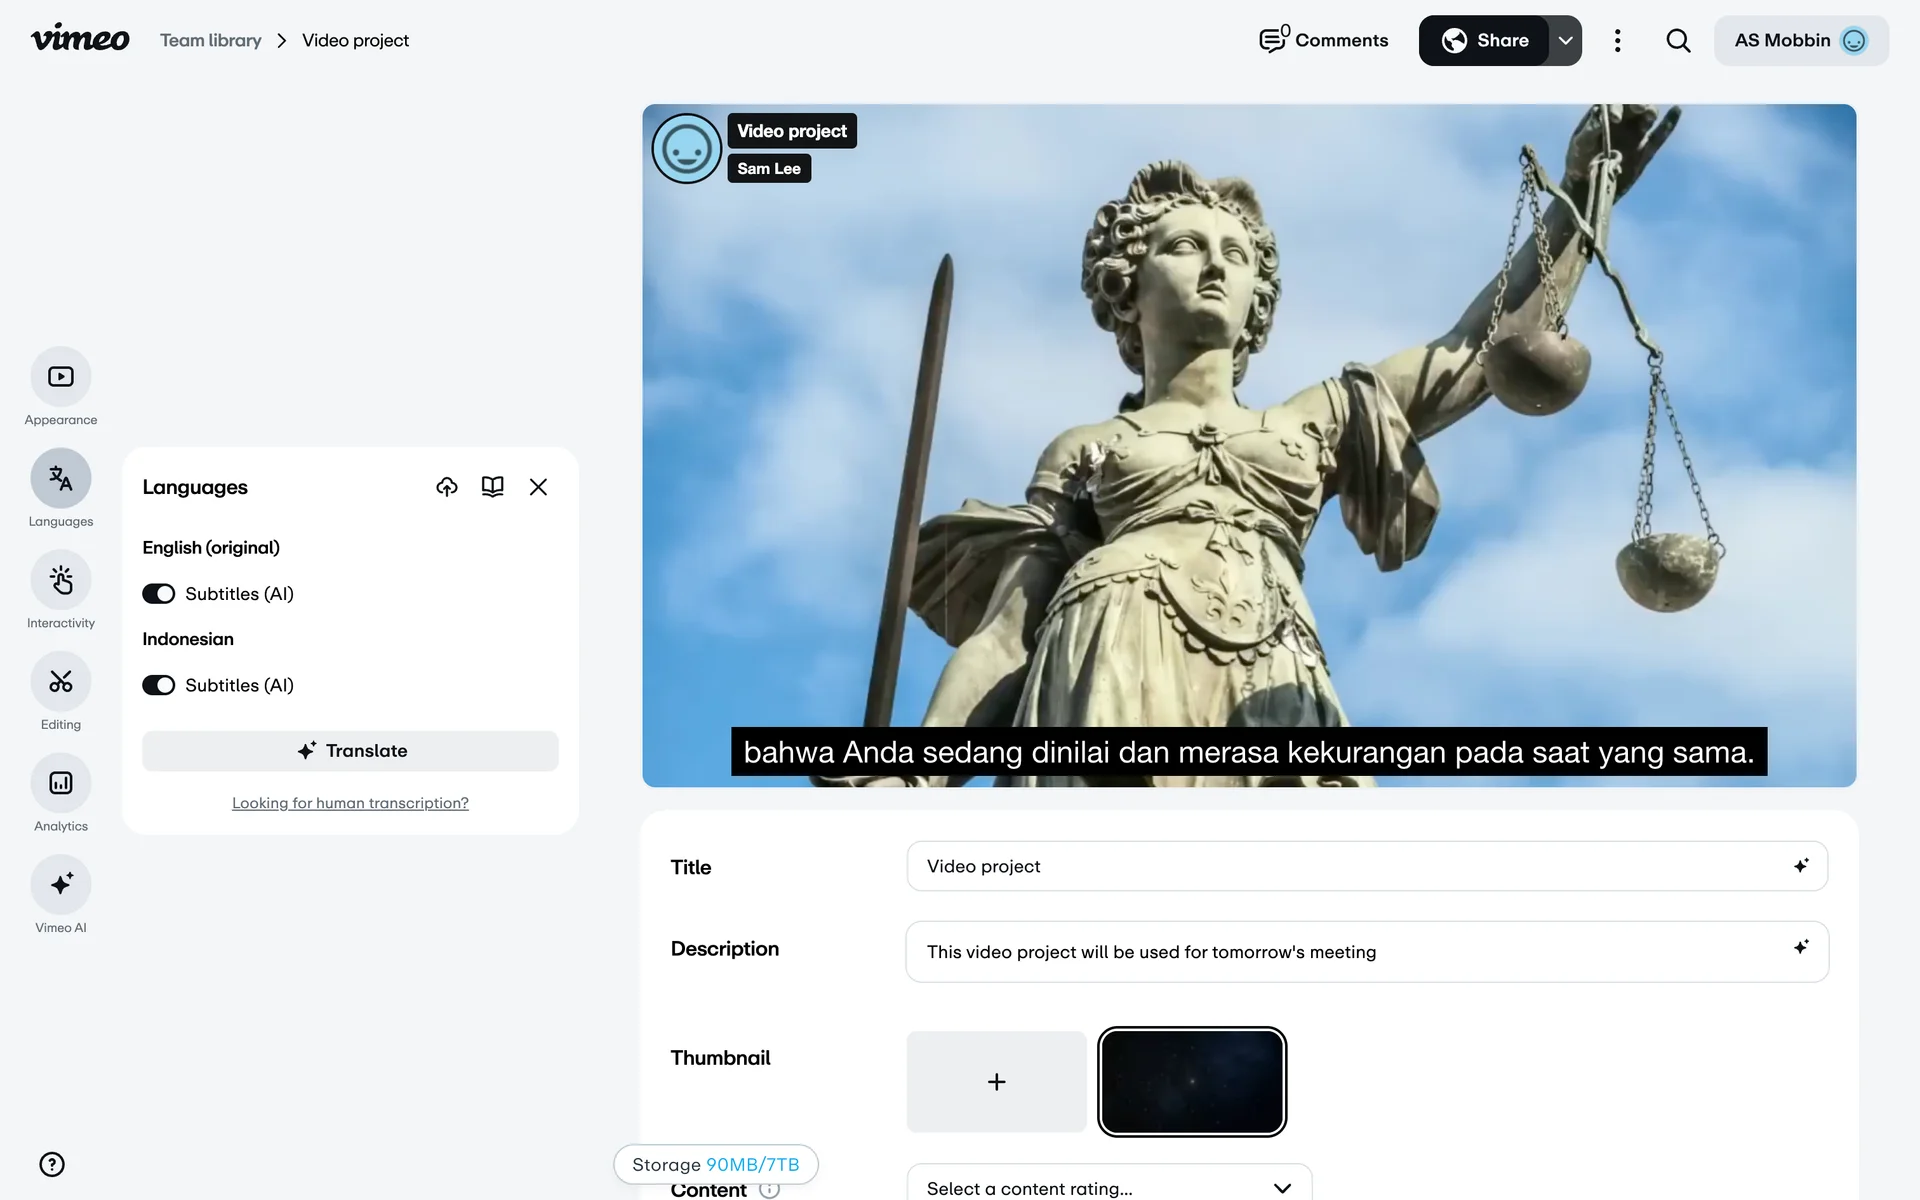
Task: Open the Vimeo AI panel
Action: tap(61, 885)
